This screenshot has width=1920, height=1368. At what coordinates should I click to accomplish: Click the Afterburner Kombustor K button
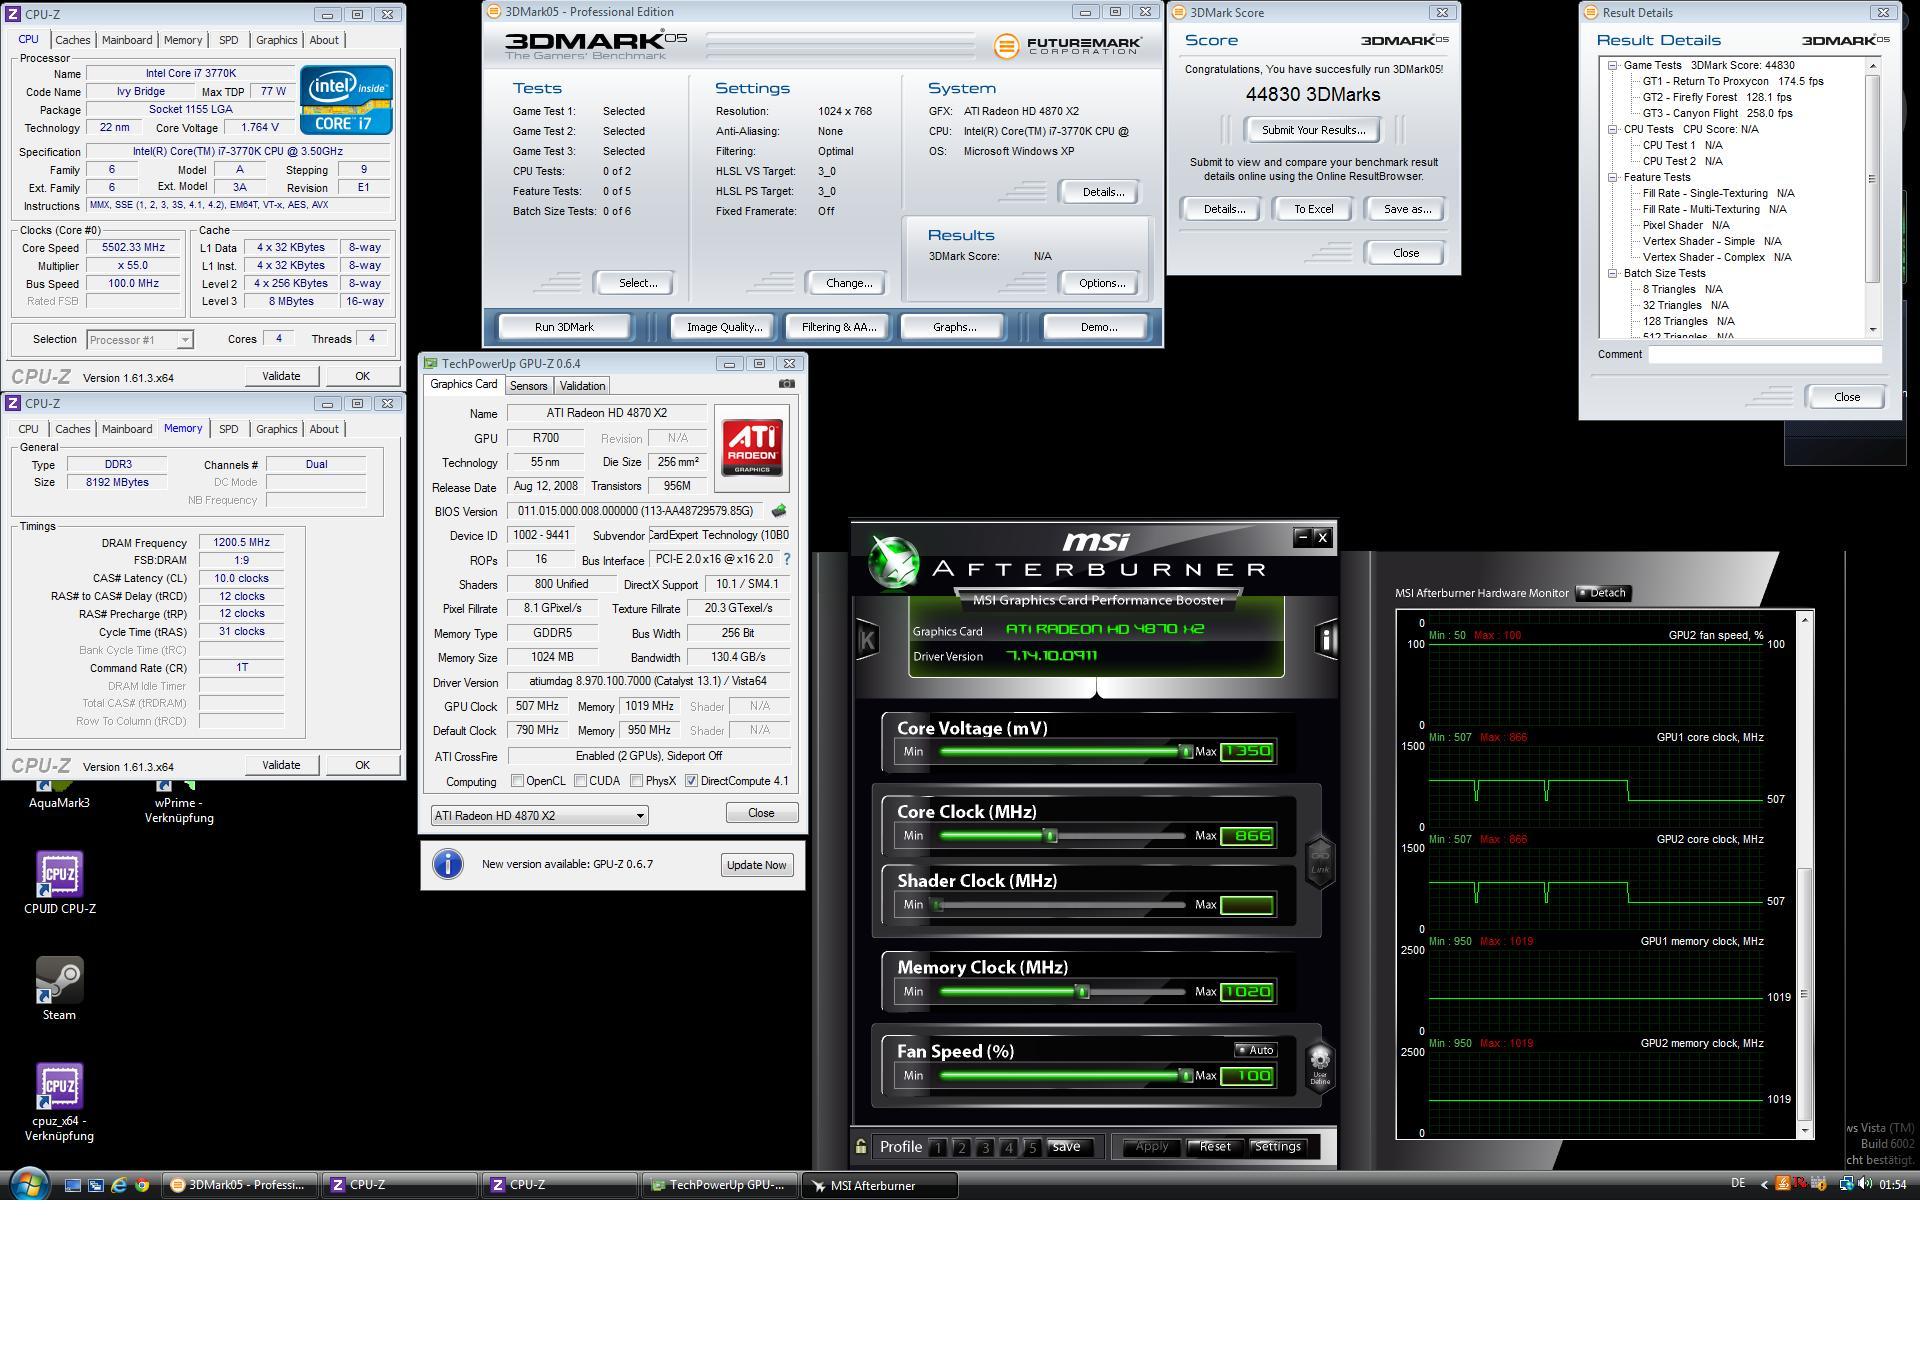867,640
